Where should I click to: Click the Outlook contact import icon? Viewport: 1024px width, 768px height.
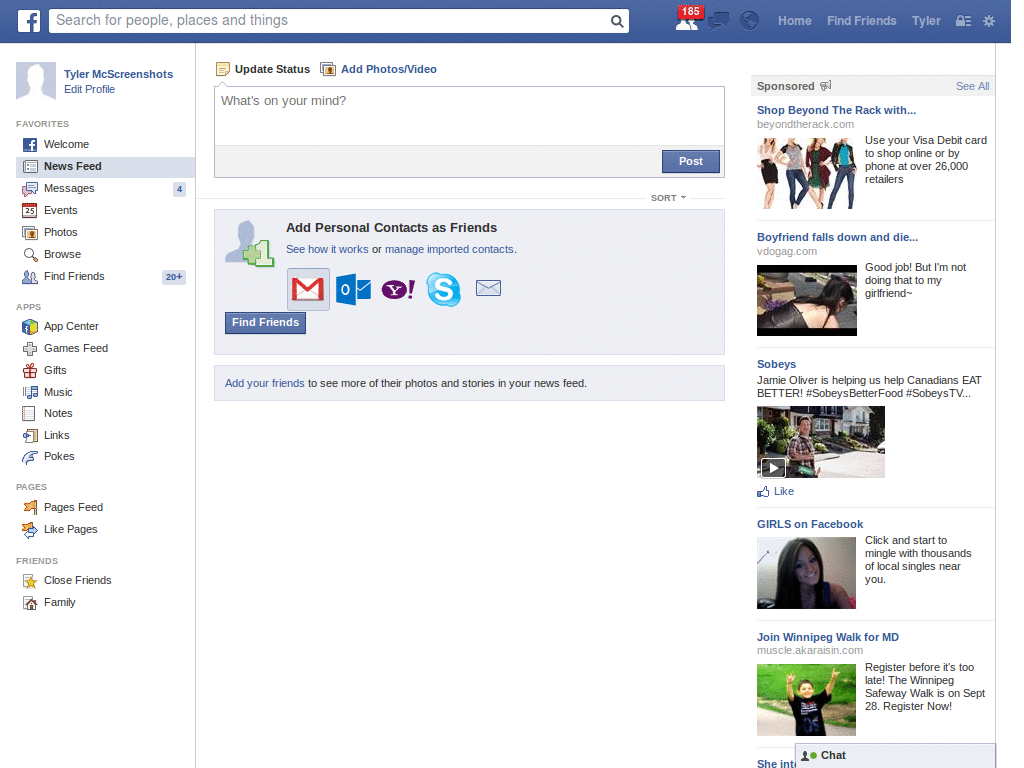353,289
